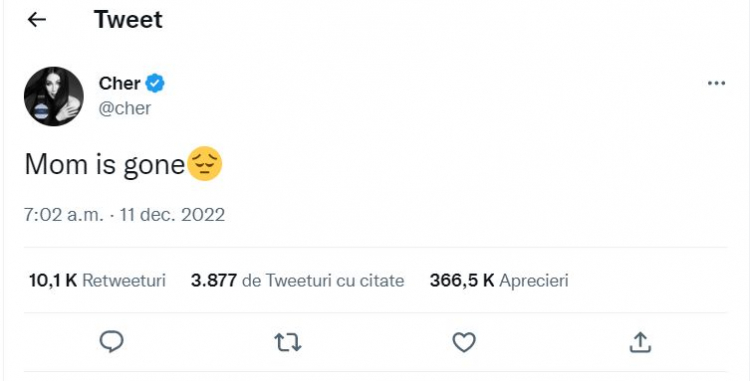Select the 'Mom is gone' tweet text
This screenshot has height=381, width=750.
coord(104,164)
